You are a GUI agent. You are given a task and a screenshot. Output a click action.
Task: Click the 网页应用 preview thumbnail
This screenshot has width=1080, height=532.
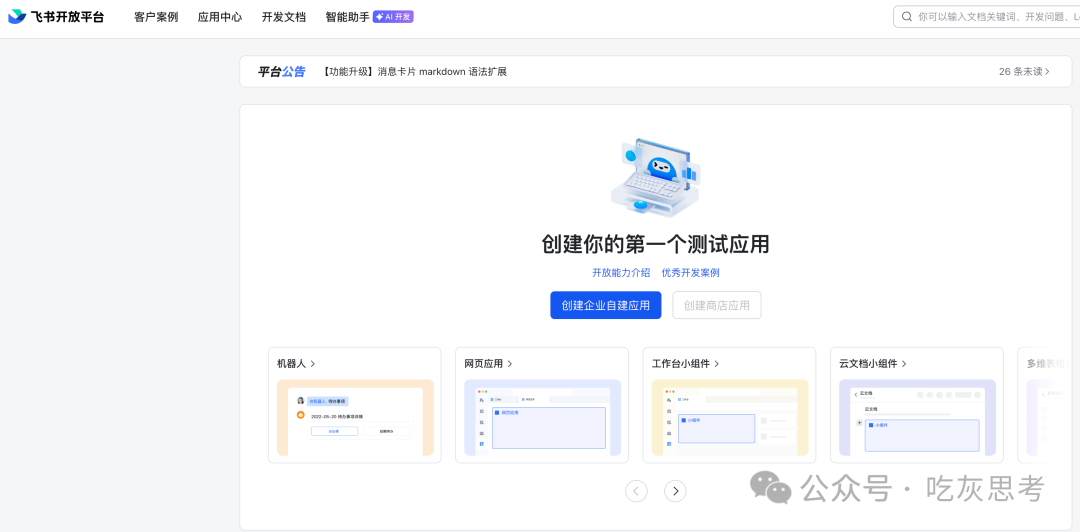(x=543, y=418)
